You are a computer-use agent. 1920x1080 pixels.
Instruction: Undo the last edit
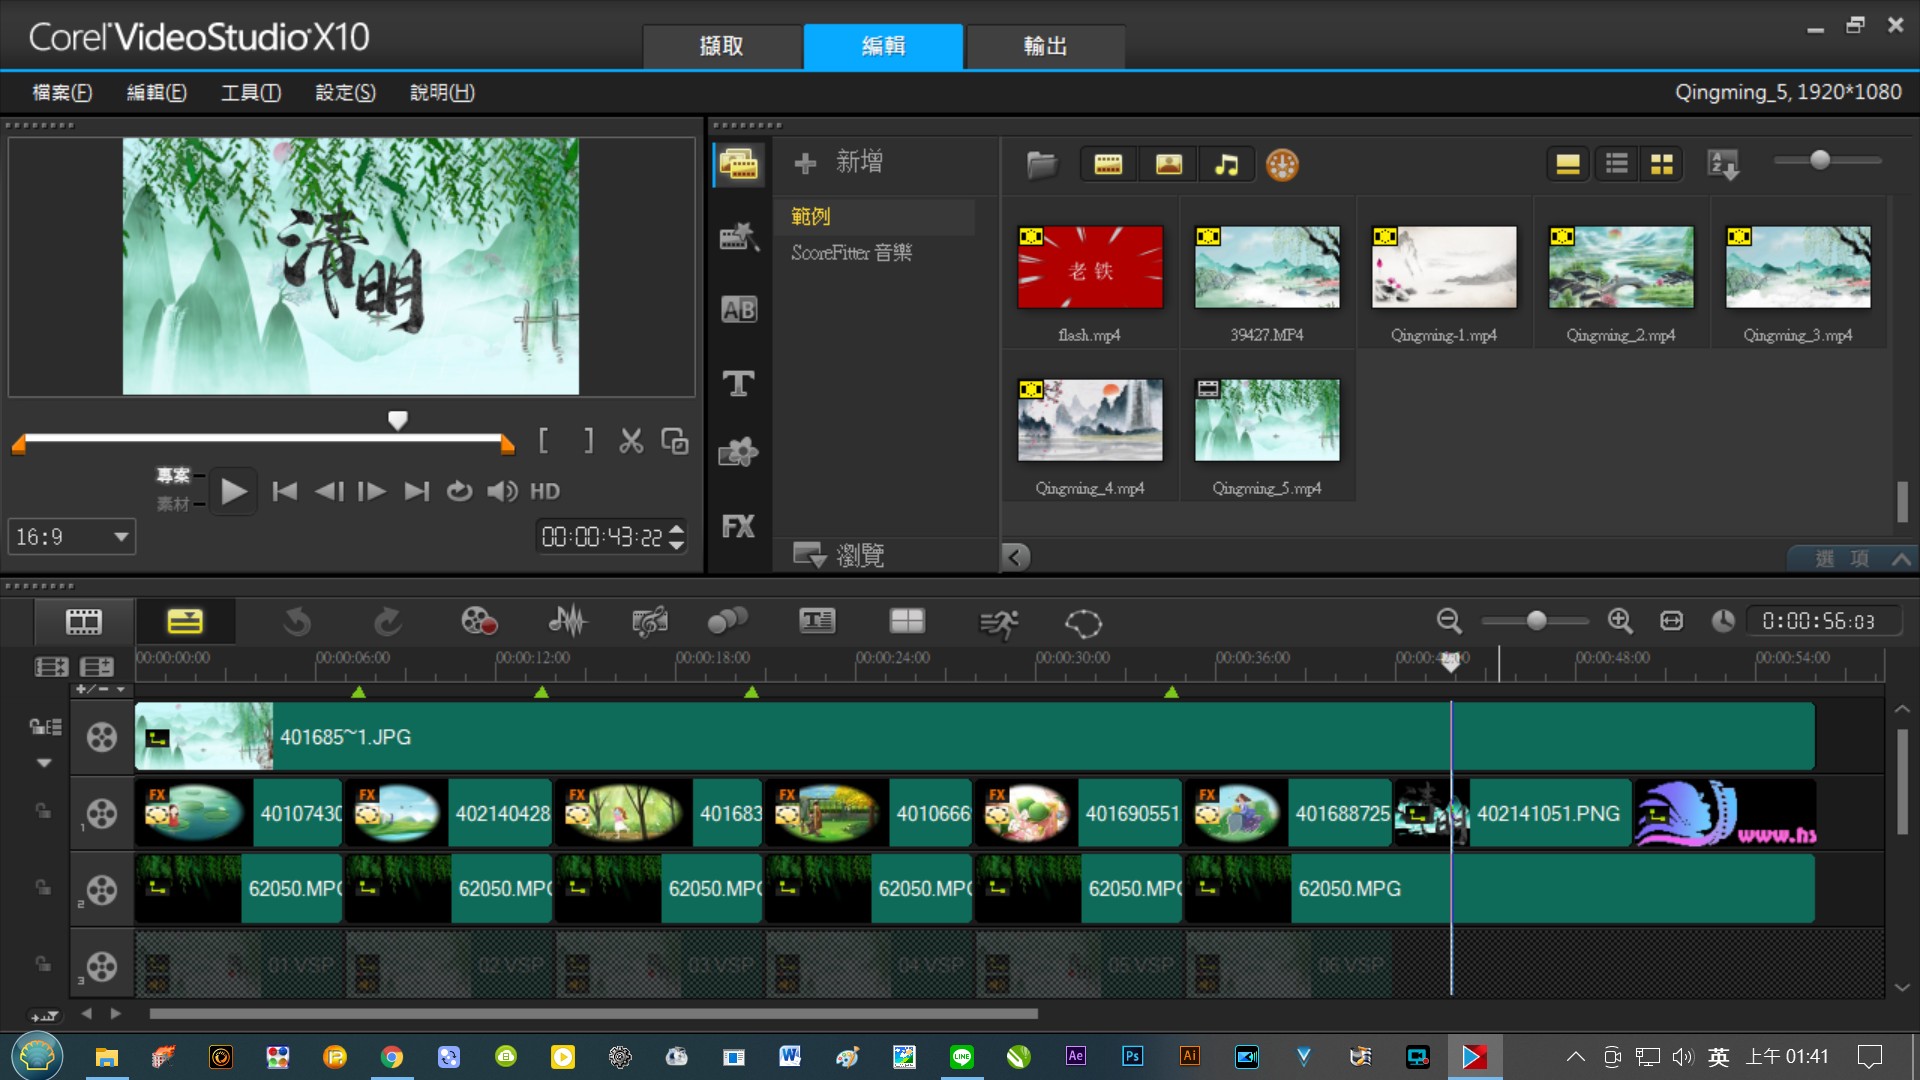(x=297, y=622)
